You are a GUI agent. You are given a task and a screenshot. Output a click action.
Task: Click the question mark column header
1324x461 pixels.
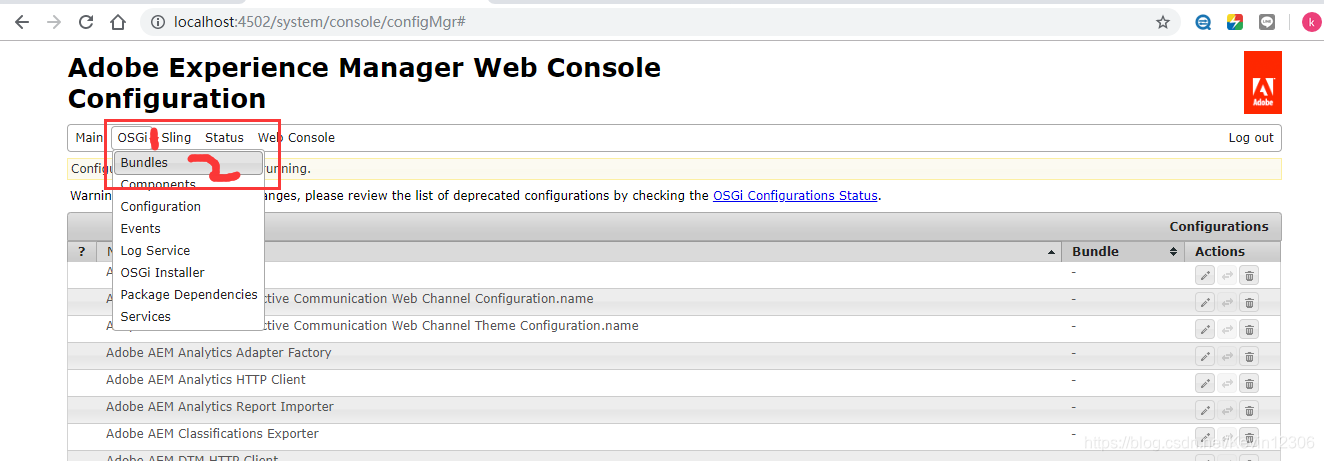(x=82, y=251)
